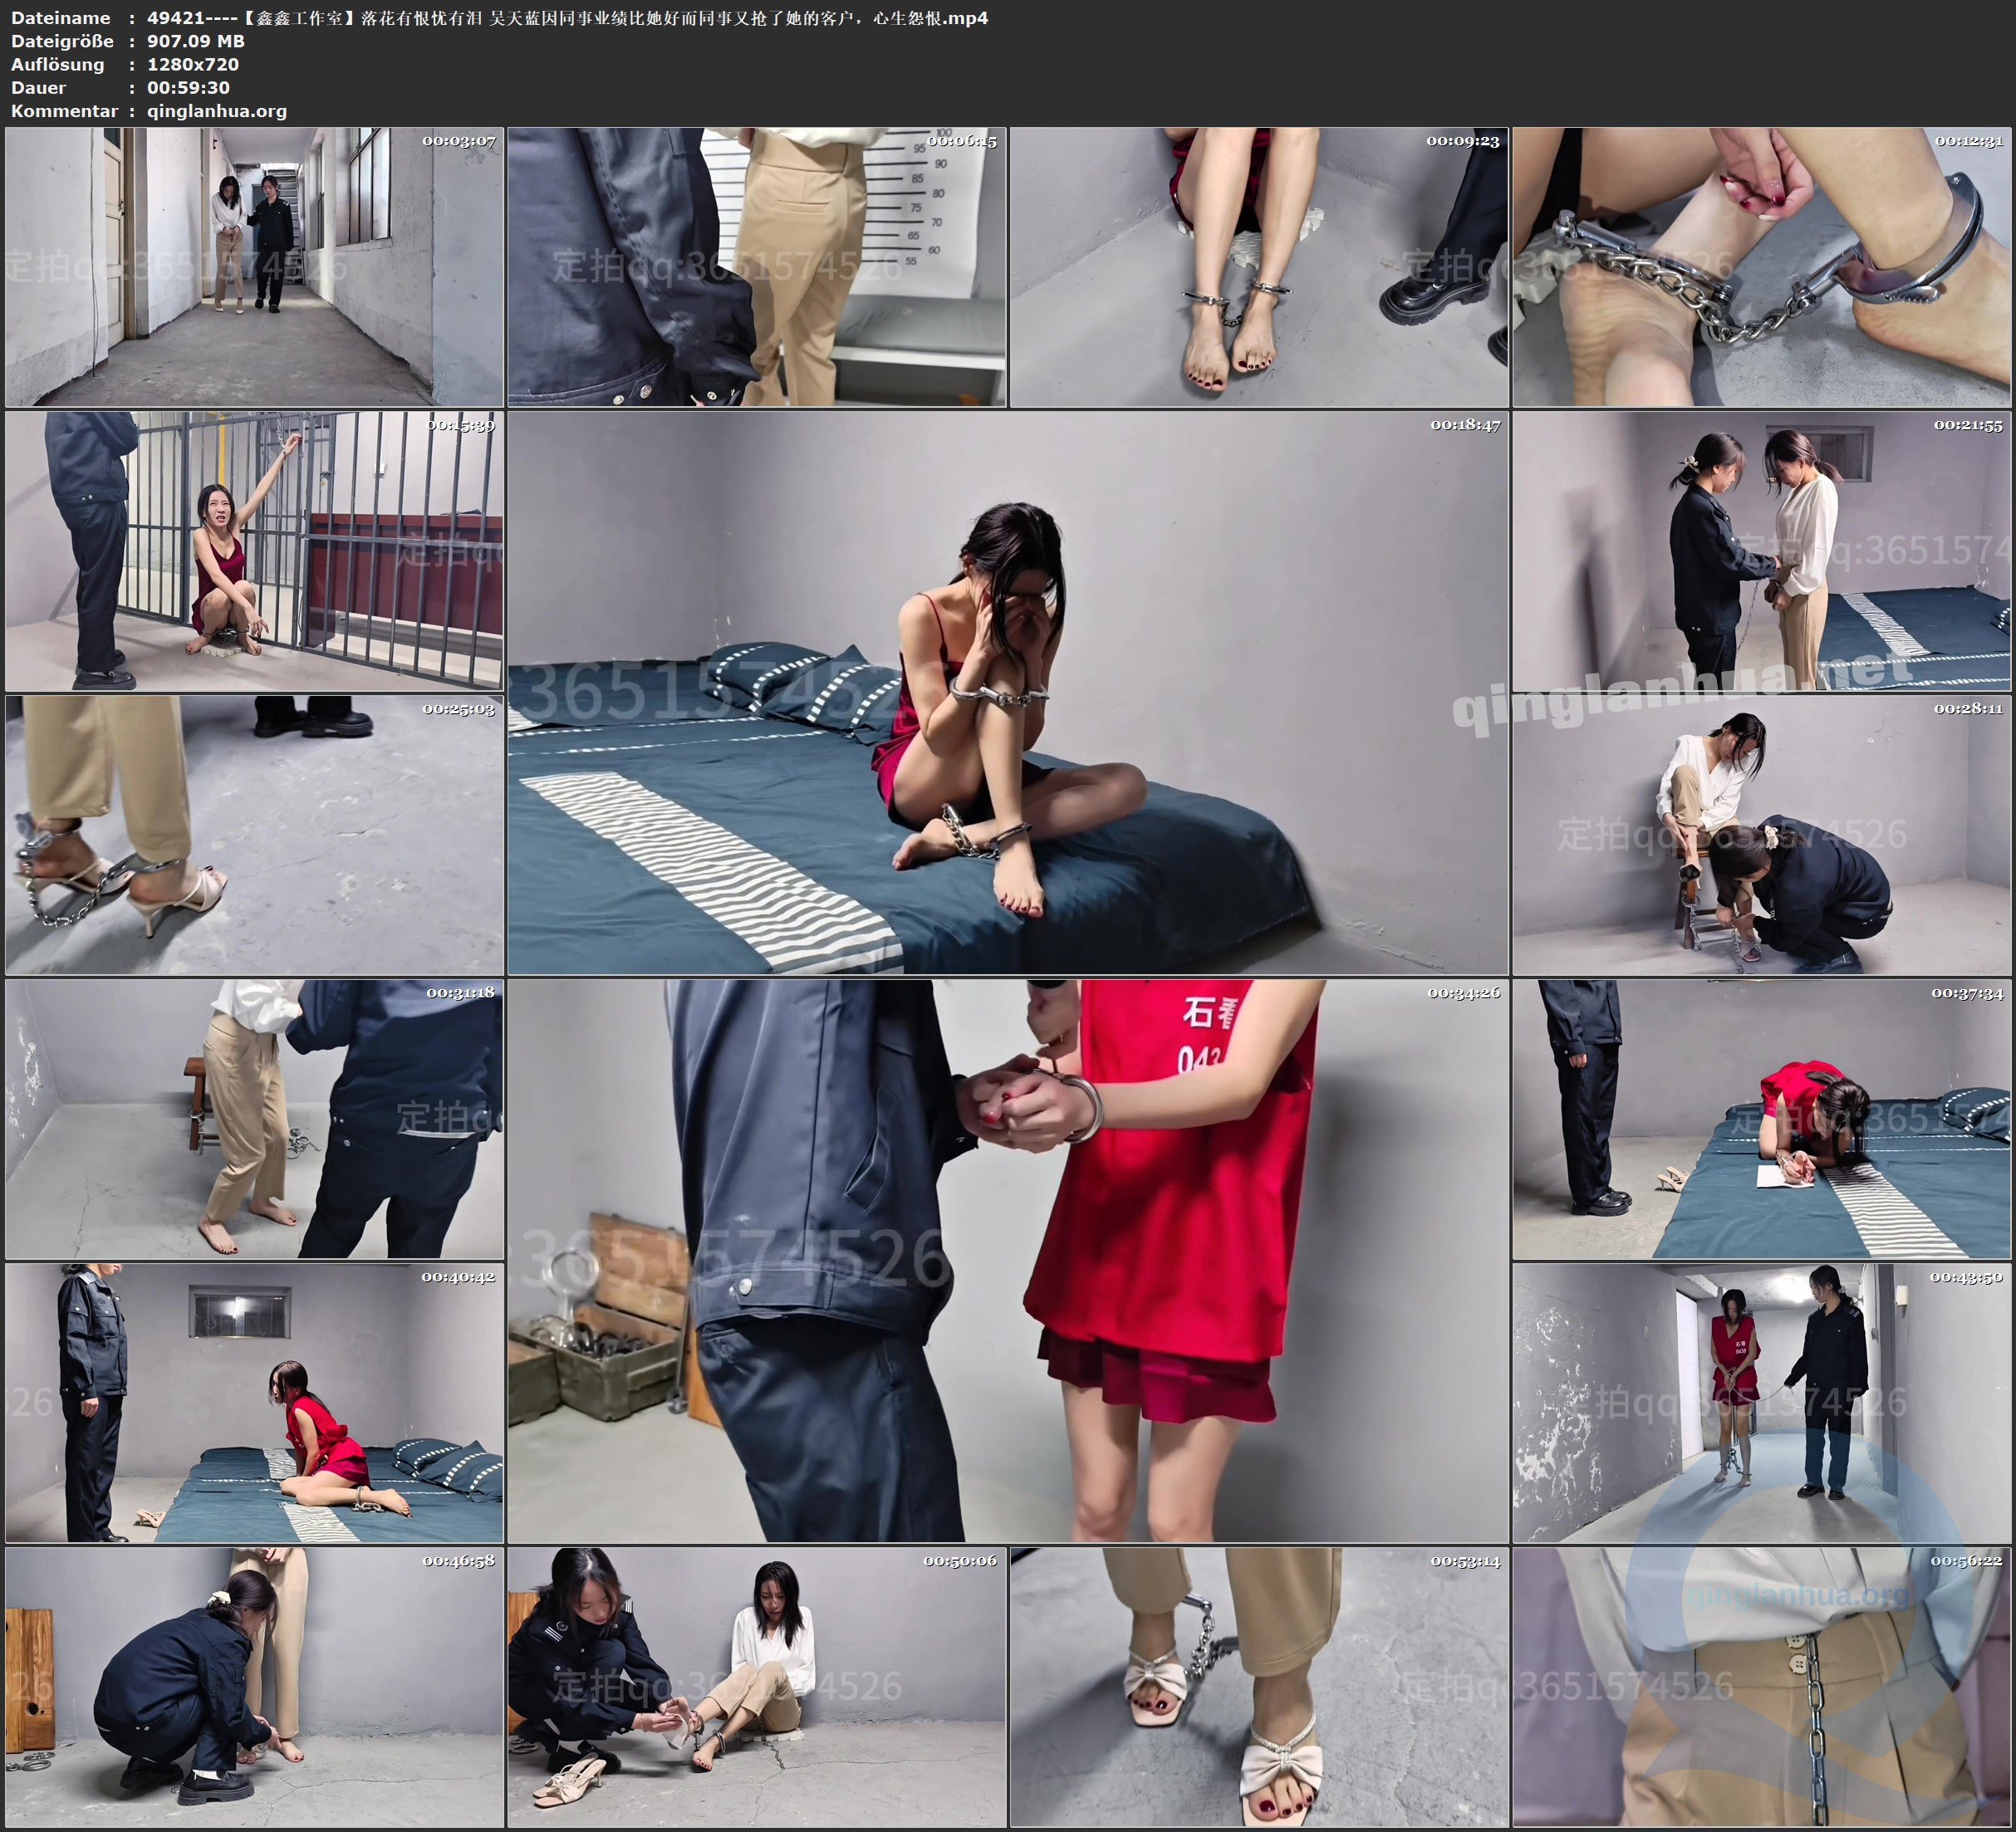Viewport: 2016px width, 1832px height.
Task: Open the 00:40:42 cell room frame
Action: point(254,1402)
